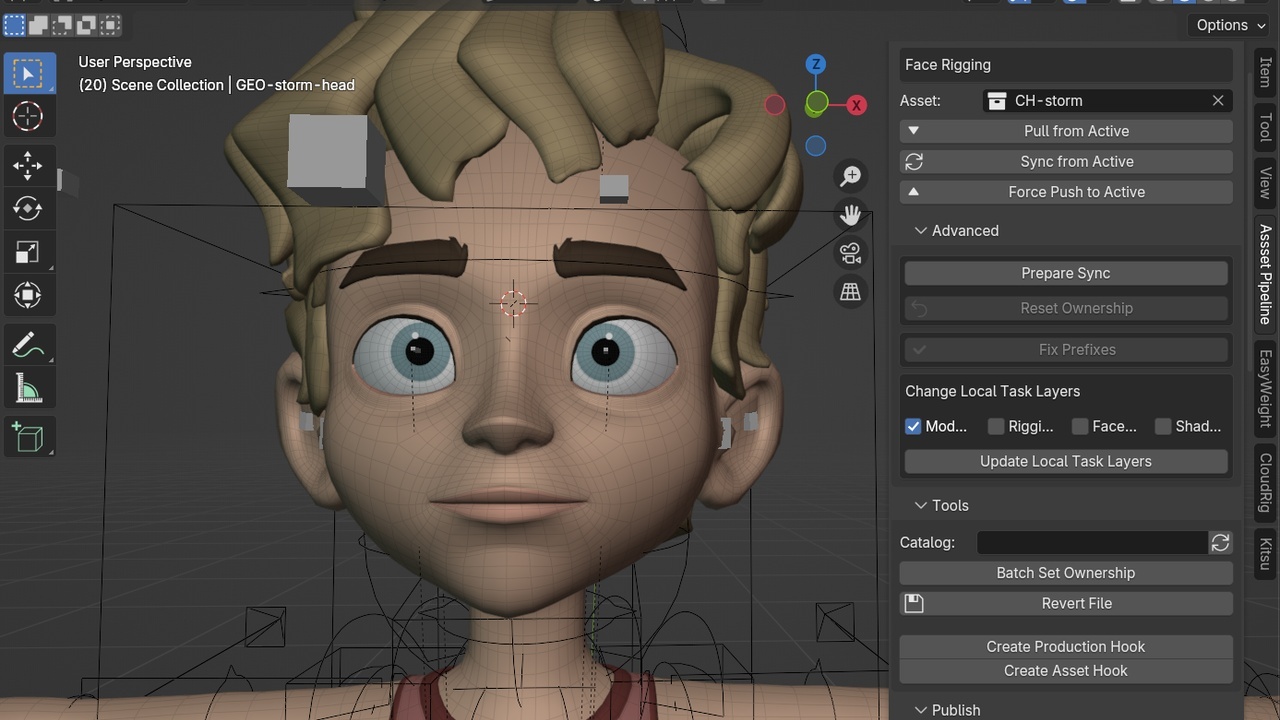Enable the Rigging task layer checkbox
The width and height of the screenshot is (1280, 720).
[996, 426]
